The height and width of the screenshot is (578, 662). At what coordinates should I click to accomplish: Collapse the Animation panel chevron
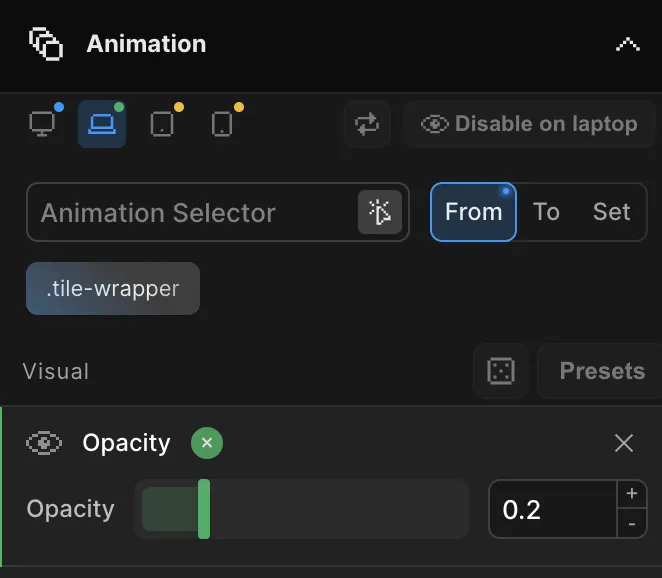[628, 44]
